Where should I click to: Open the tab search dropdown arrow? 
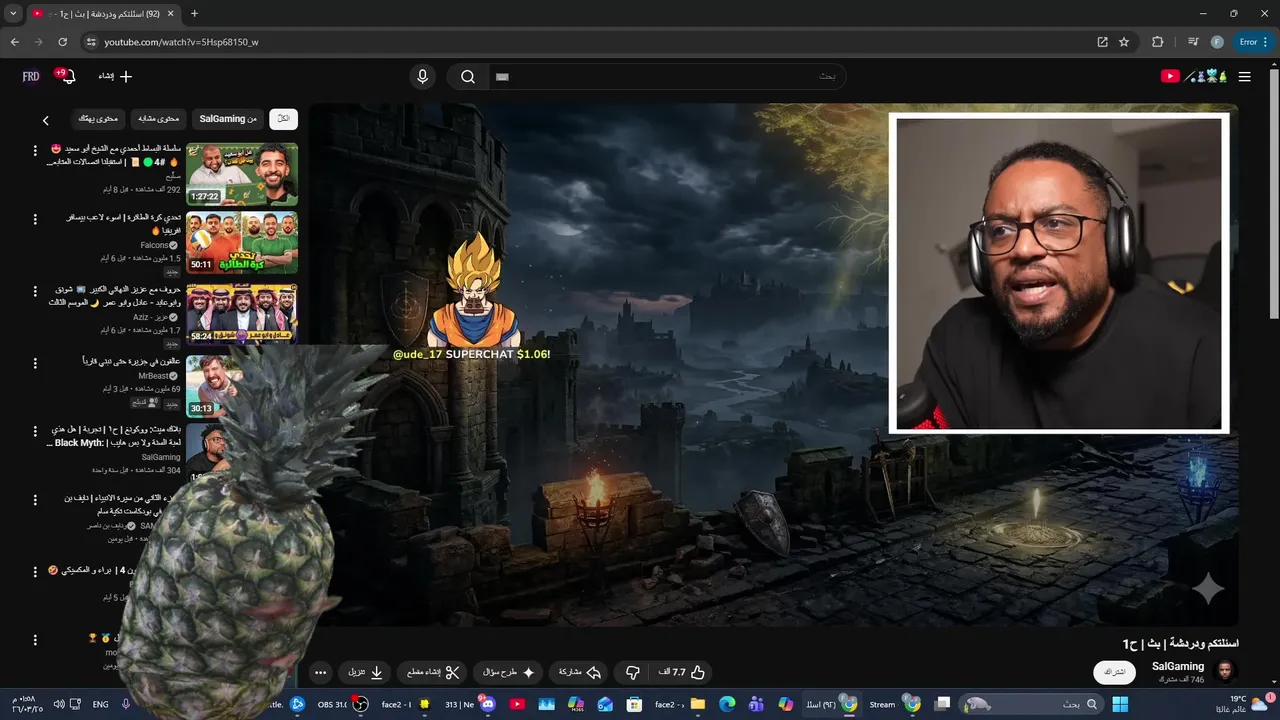point(13,13)
